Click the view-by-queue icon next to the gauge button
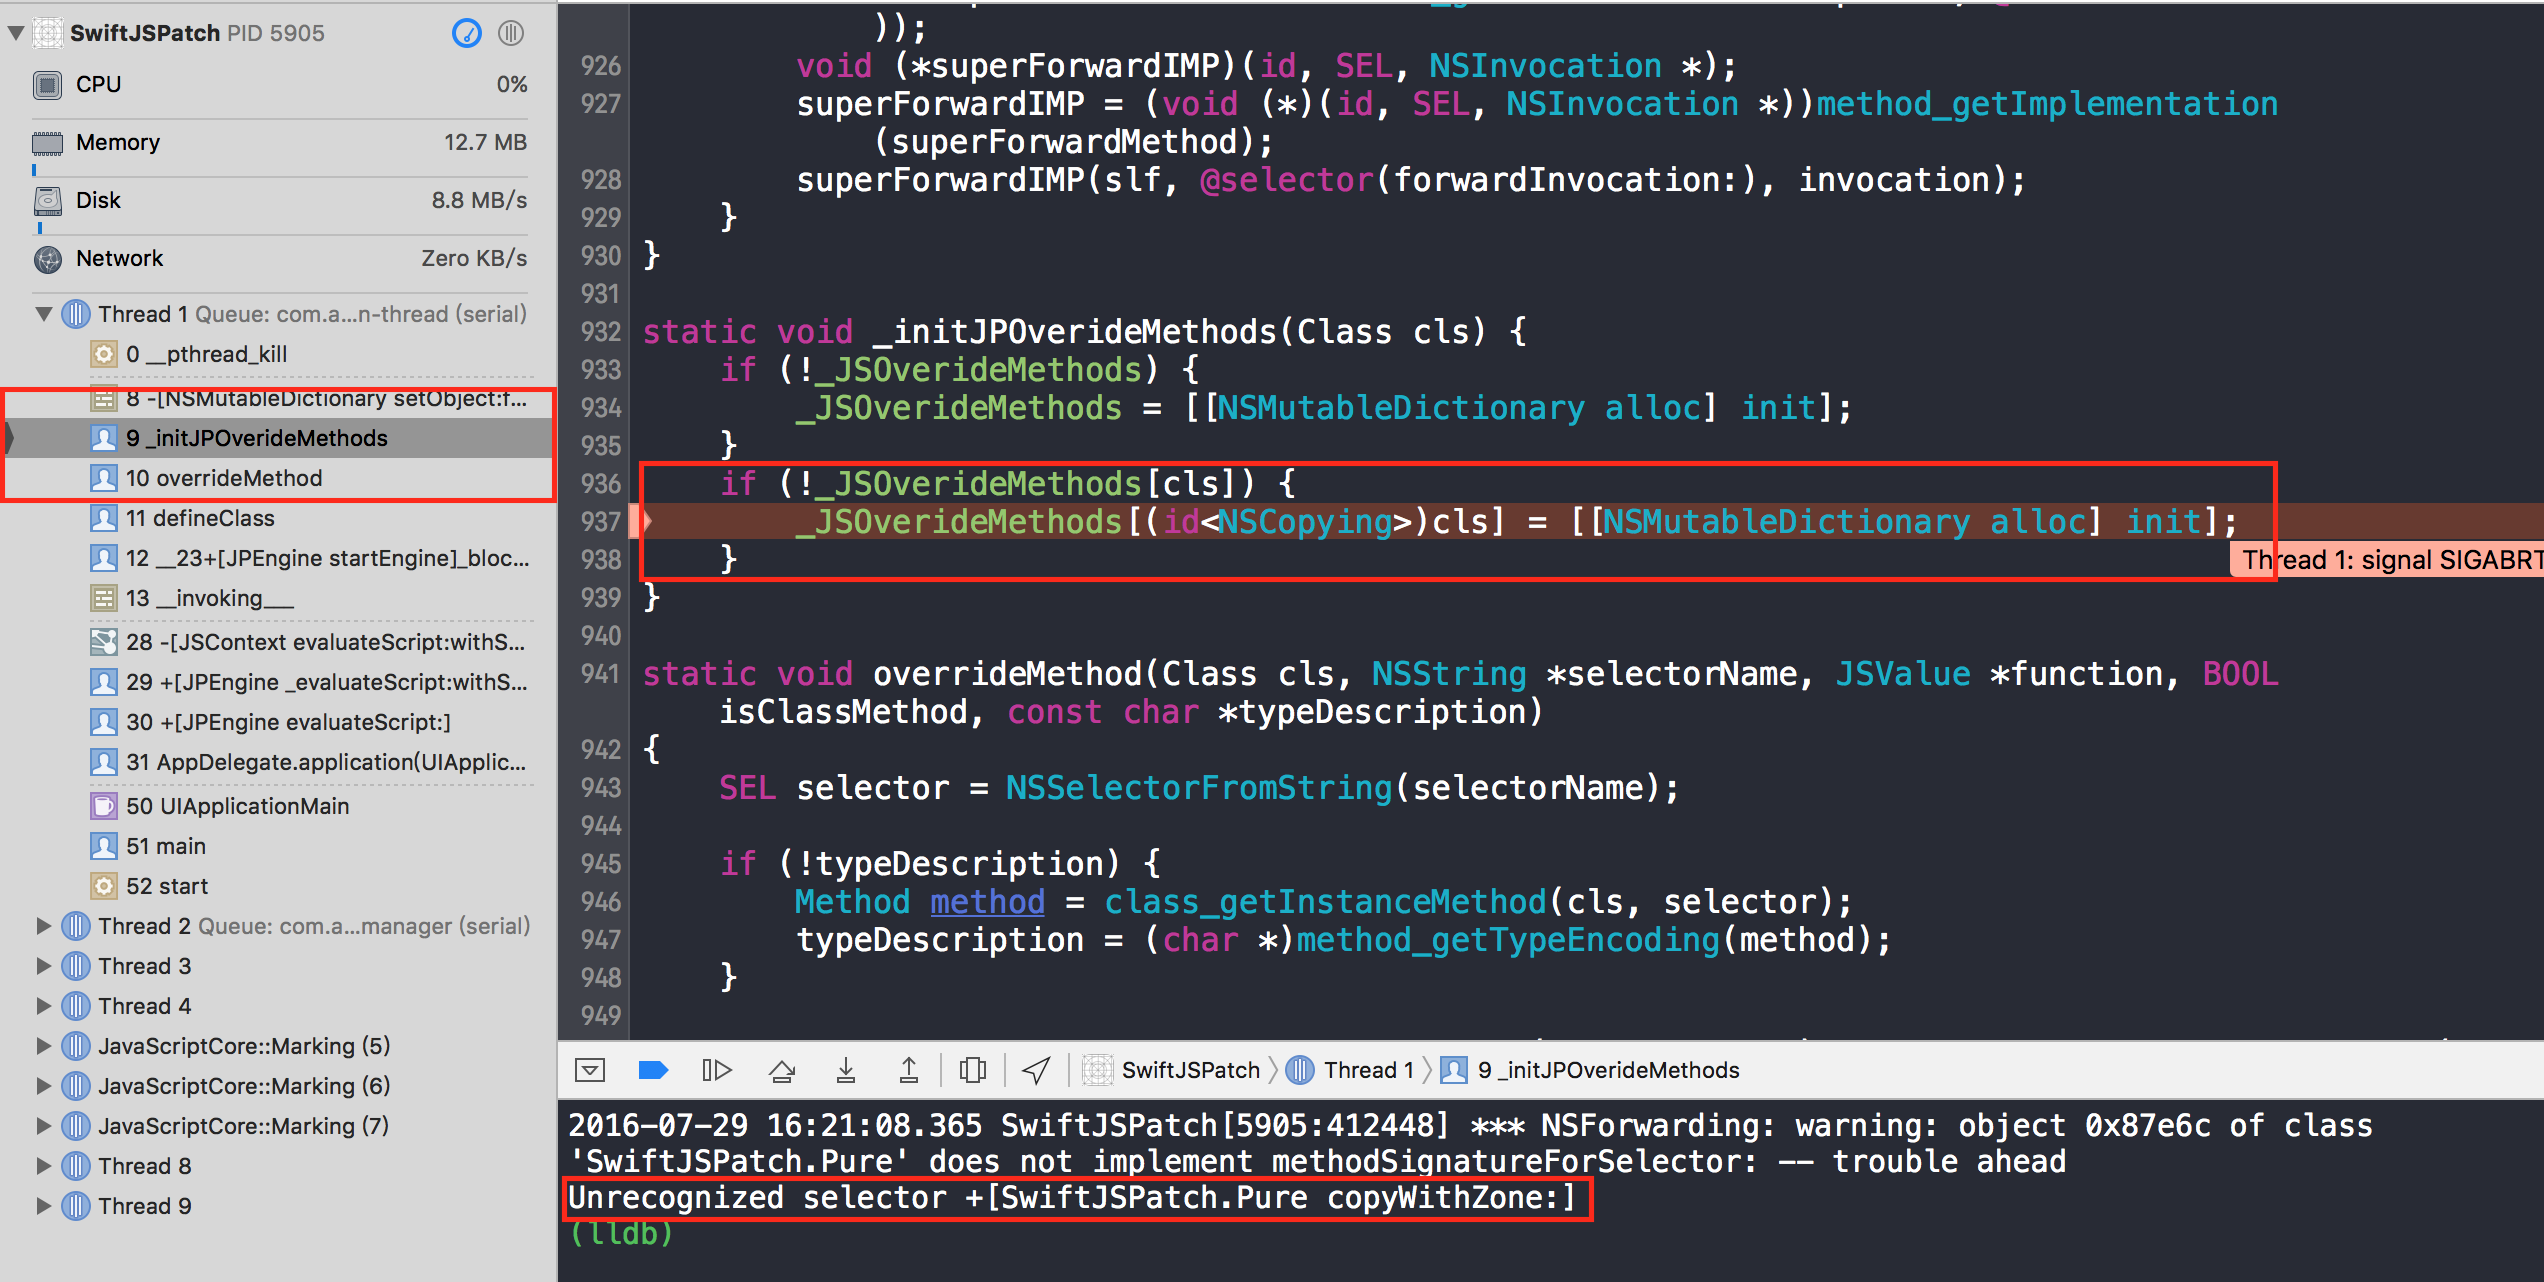Viewport: 2544px width, 1282px height. (511, 33)
